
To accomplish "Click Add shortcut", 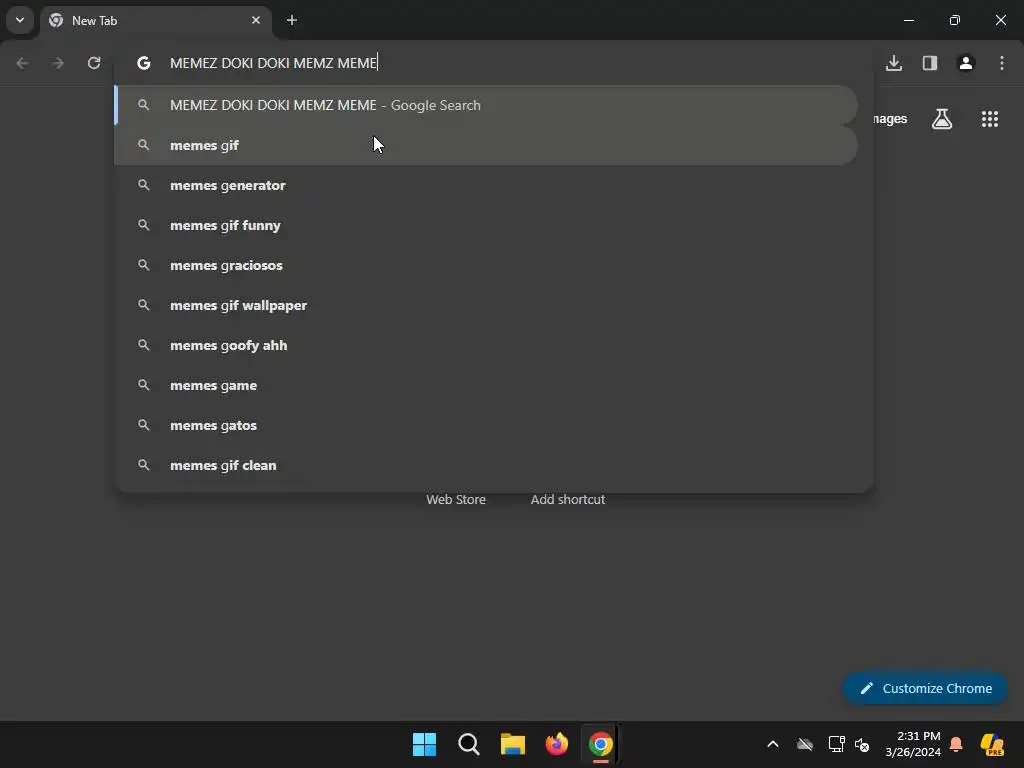I will [568, 500].
